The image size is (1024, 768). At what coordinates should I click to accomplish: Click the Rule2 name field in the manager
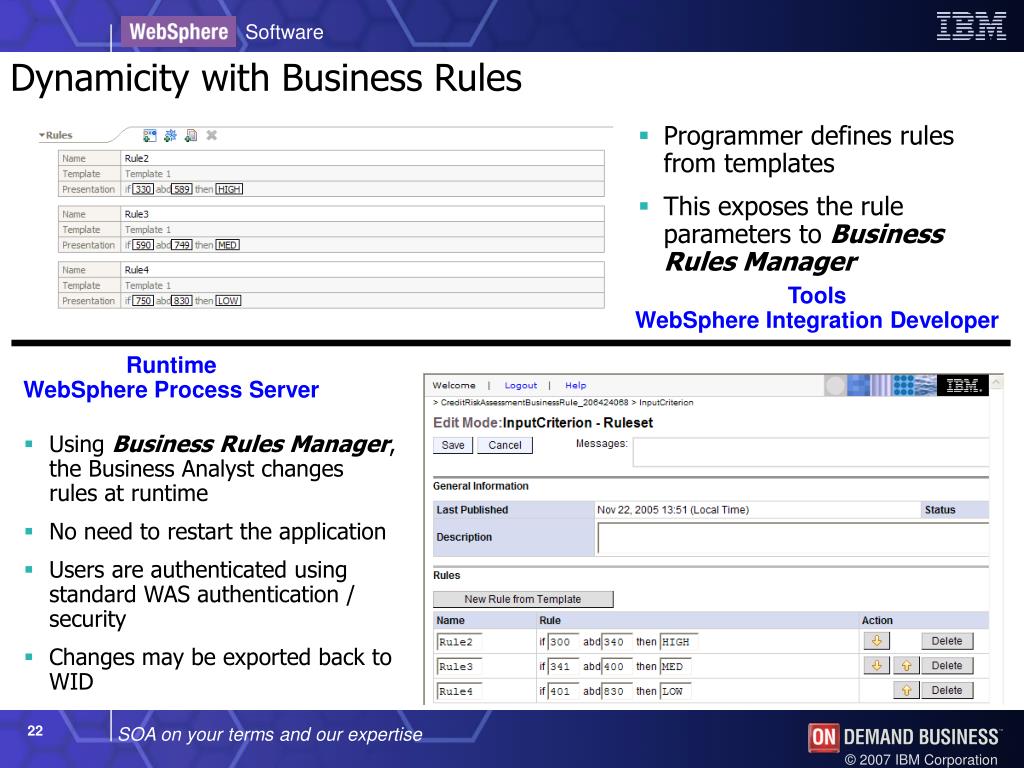(459, 642)
